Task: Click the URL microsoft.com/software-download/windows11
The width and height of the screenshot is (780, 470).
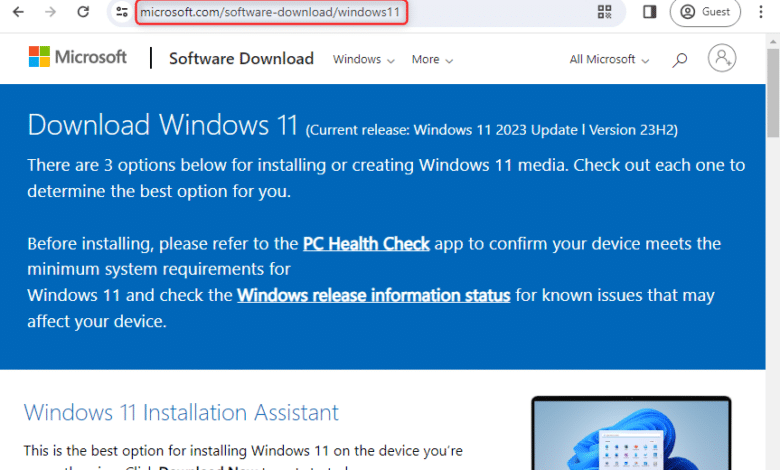Action: 270,12
